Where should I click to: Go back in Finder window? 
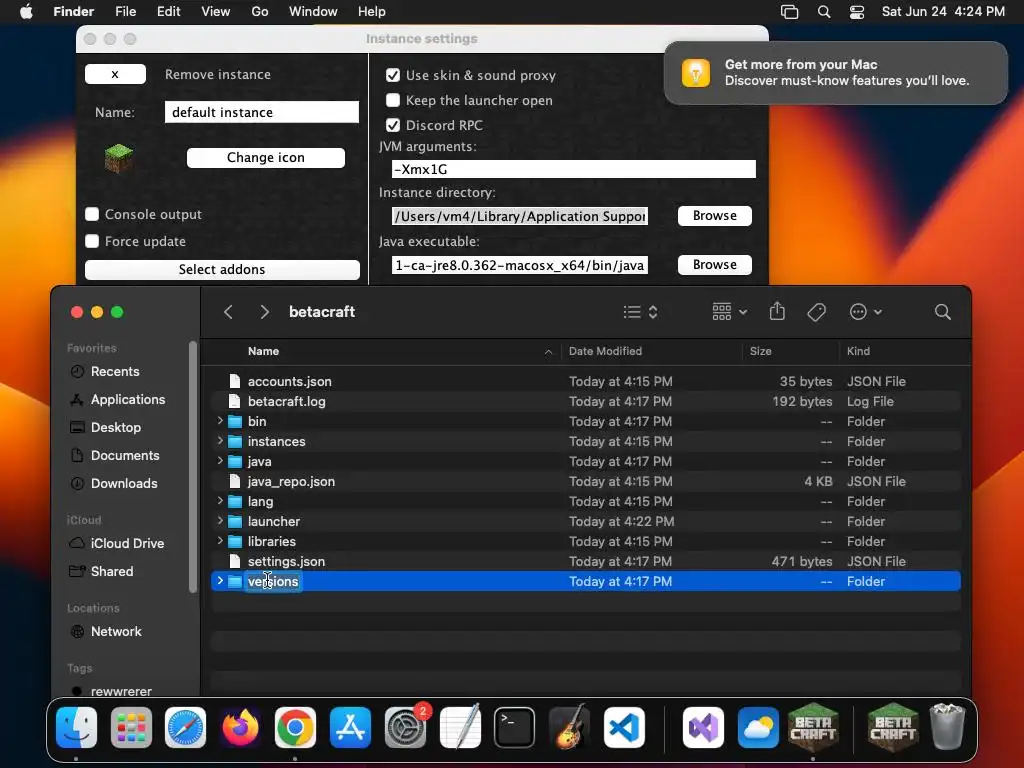229,312
